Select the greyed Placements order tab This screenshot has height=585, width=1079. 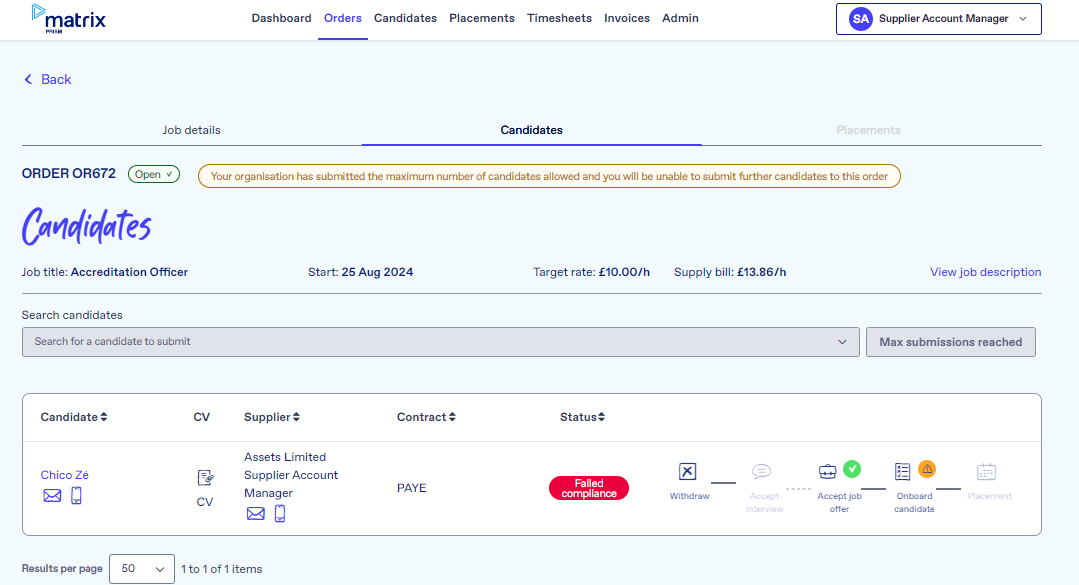pos(868,130)
